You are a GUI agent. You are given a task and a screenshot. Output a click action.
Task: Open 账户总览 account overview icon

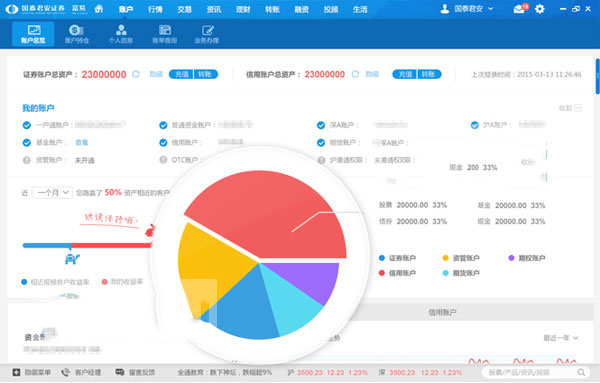point(33,34)
